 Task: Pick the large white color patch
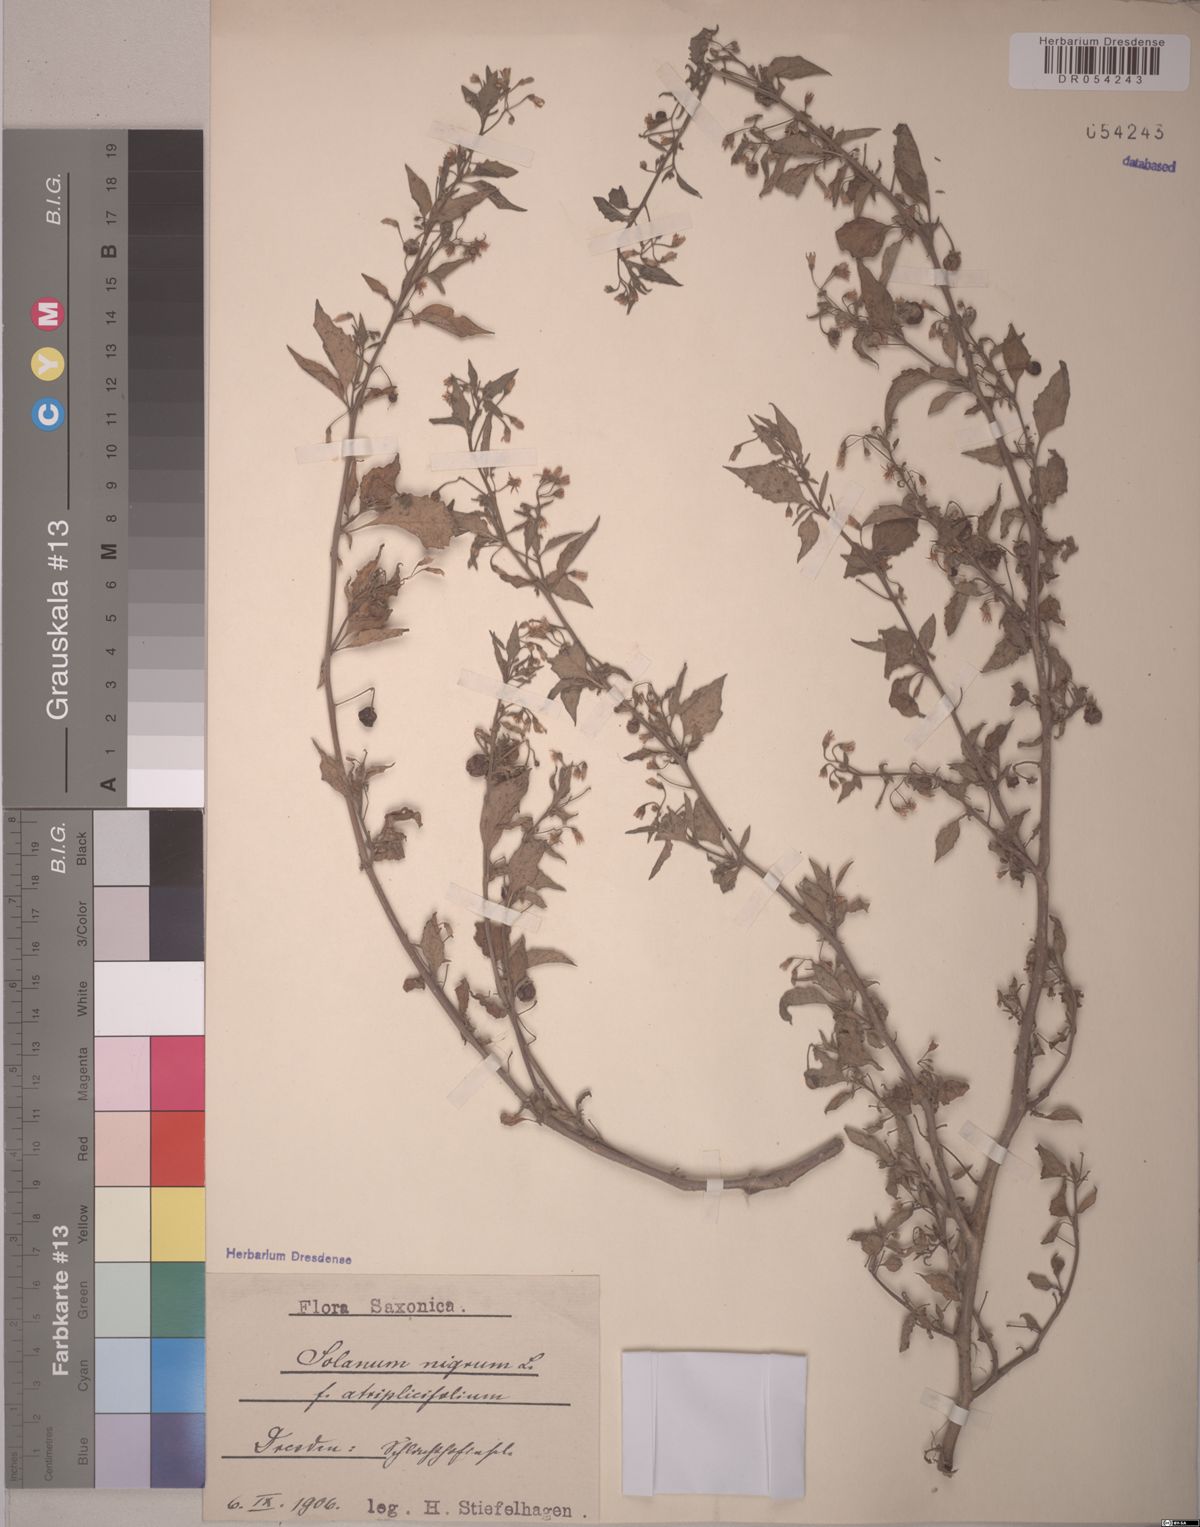coord(148,998)
